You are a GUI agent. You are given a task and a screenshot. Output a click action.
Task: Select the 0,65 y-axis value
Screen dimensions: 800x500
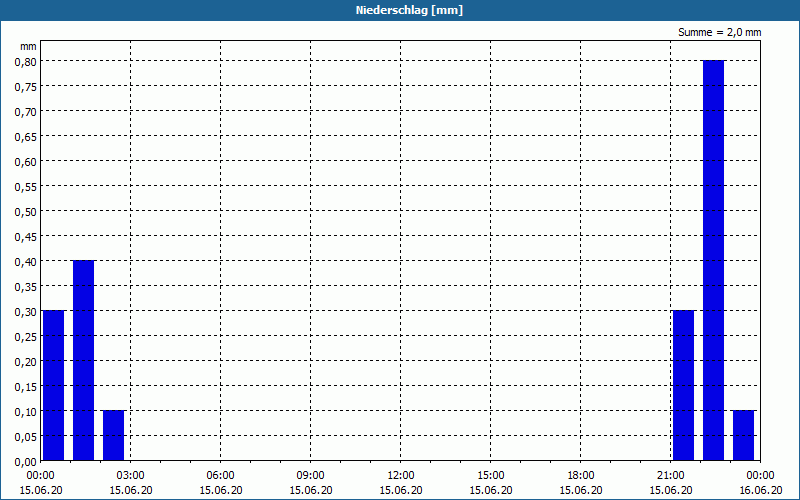(x=26, y=137)
